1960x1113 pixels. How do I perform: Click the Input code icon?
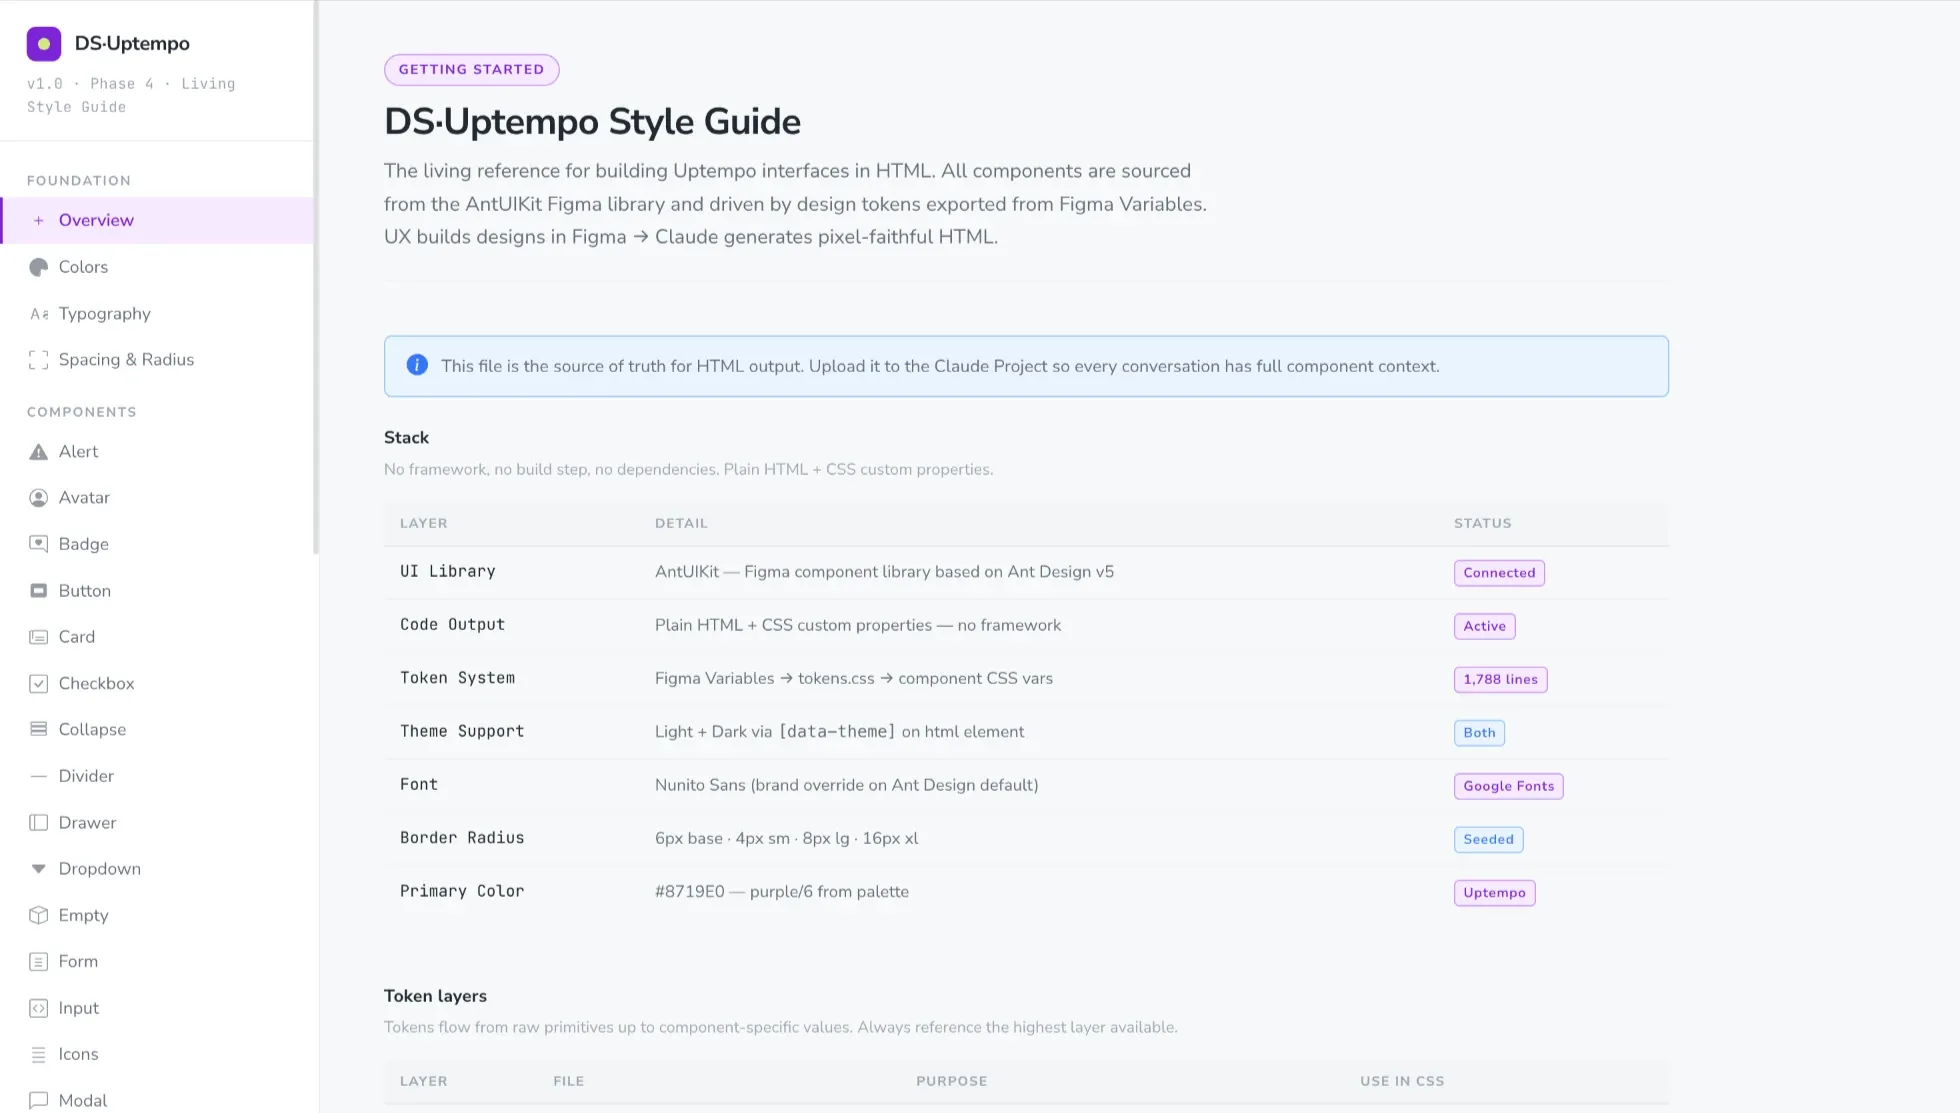pos(38,1008)
